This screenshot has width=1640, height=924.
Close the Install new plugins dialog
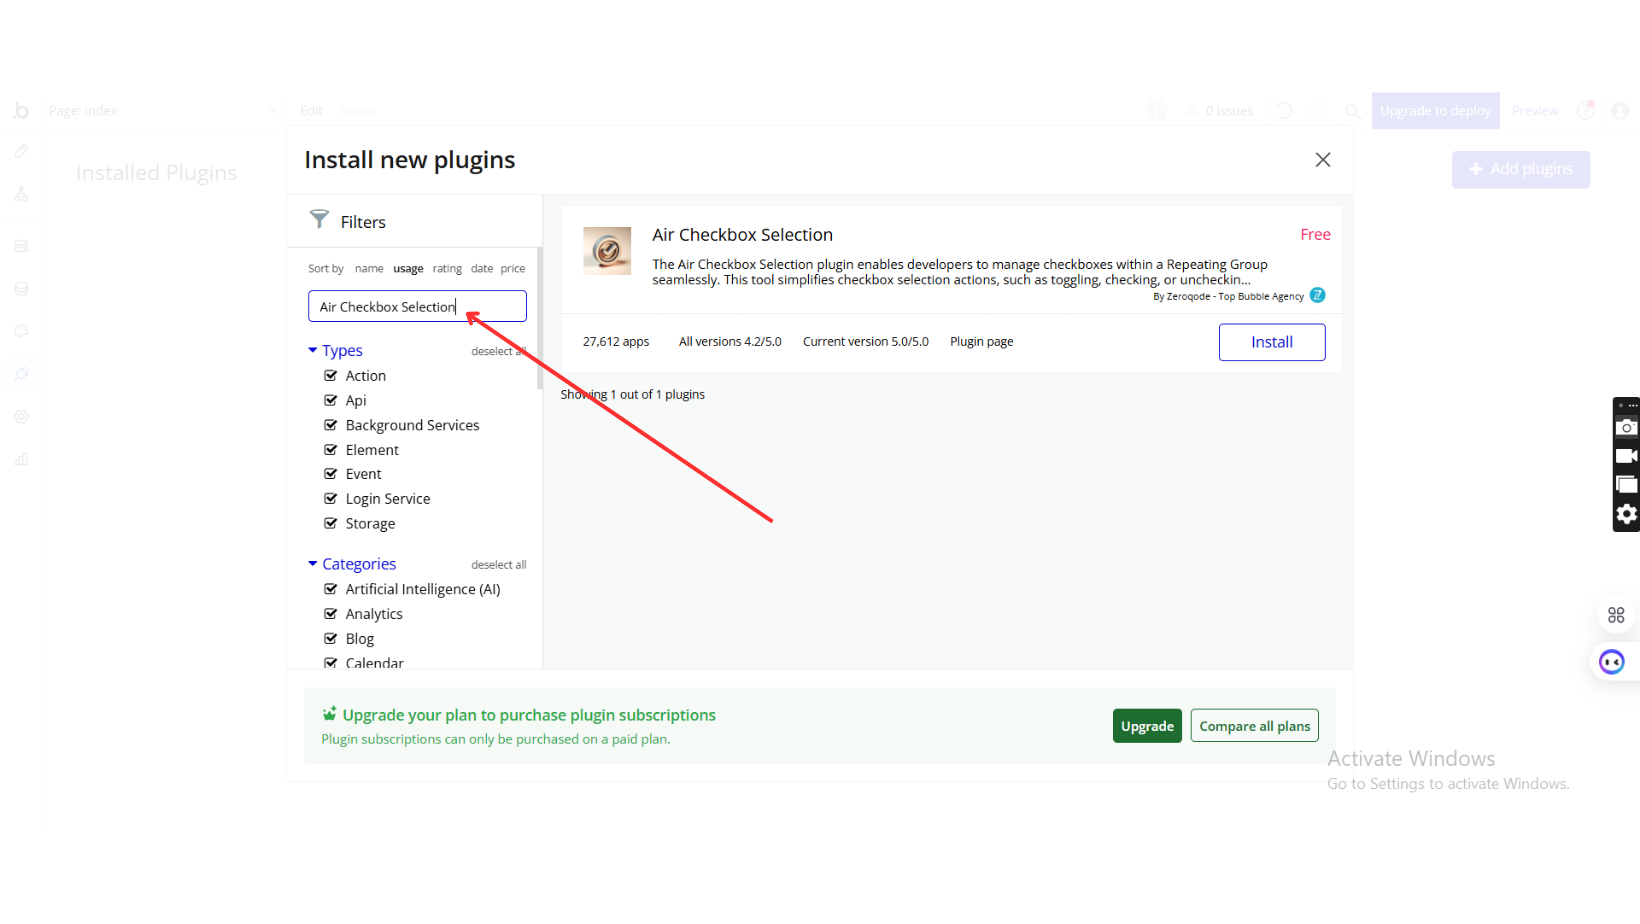[x=1322, y=160]
